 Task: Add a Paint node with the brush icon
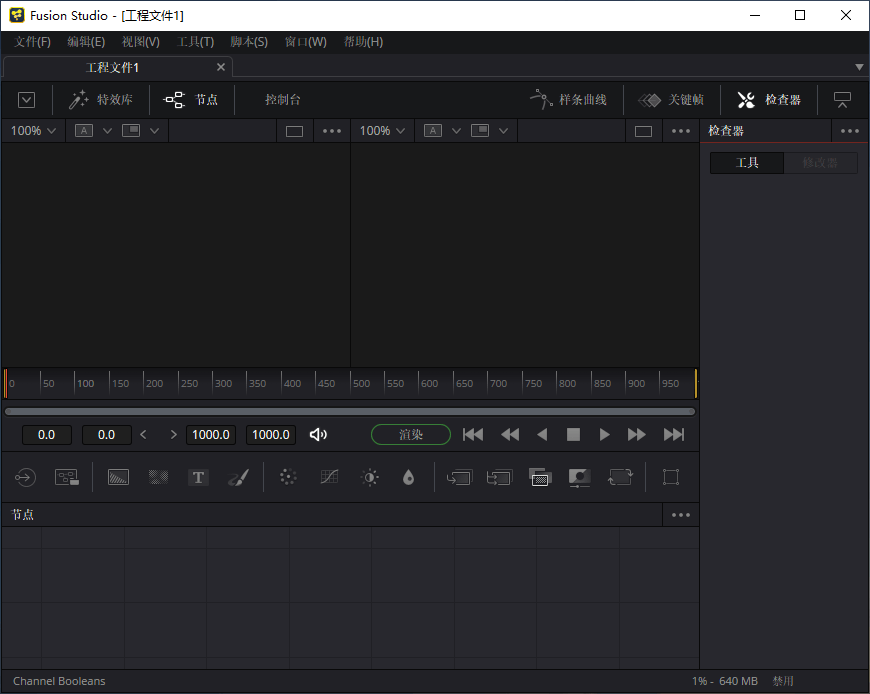coord(238,477)
